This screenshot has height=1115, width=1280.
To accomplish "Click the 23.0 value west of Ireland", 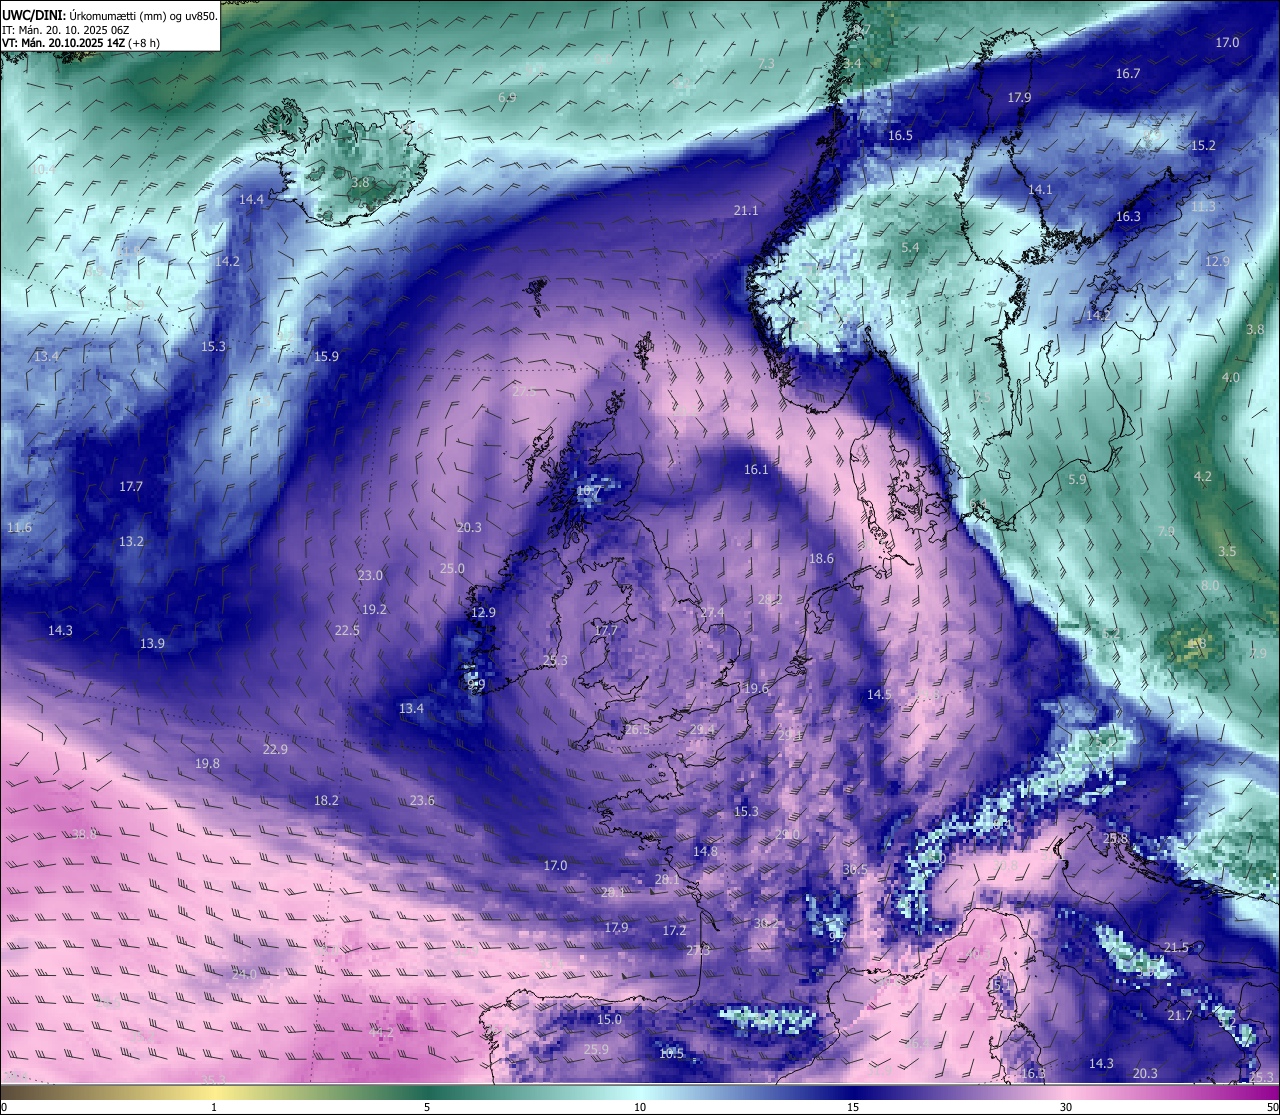I will (x=370, y=575).
